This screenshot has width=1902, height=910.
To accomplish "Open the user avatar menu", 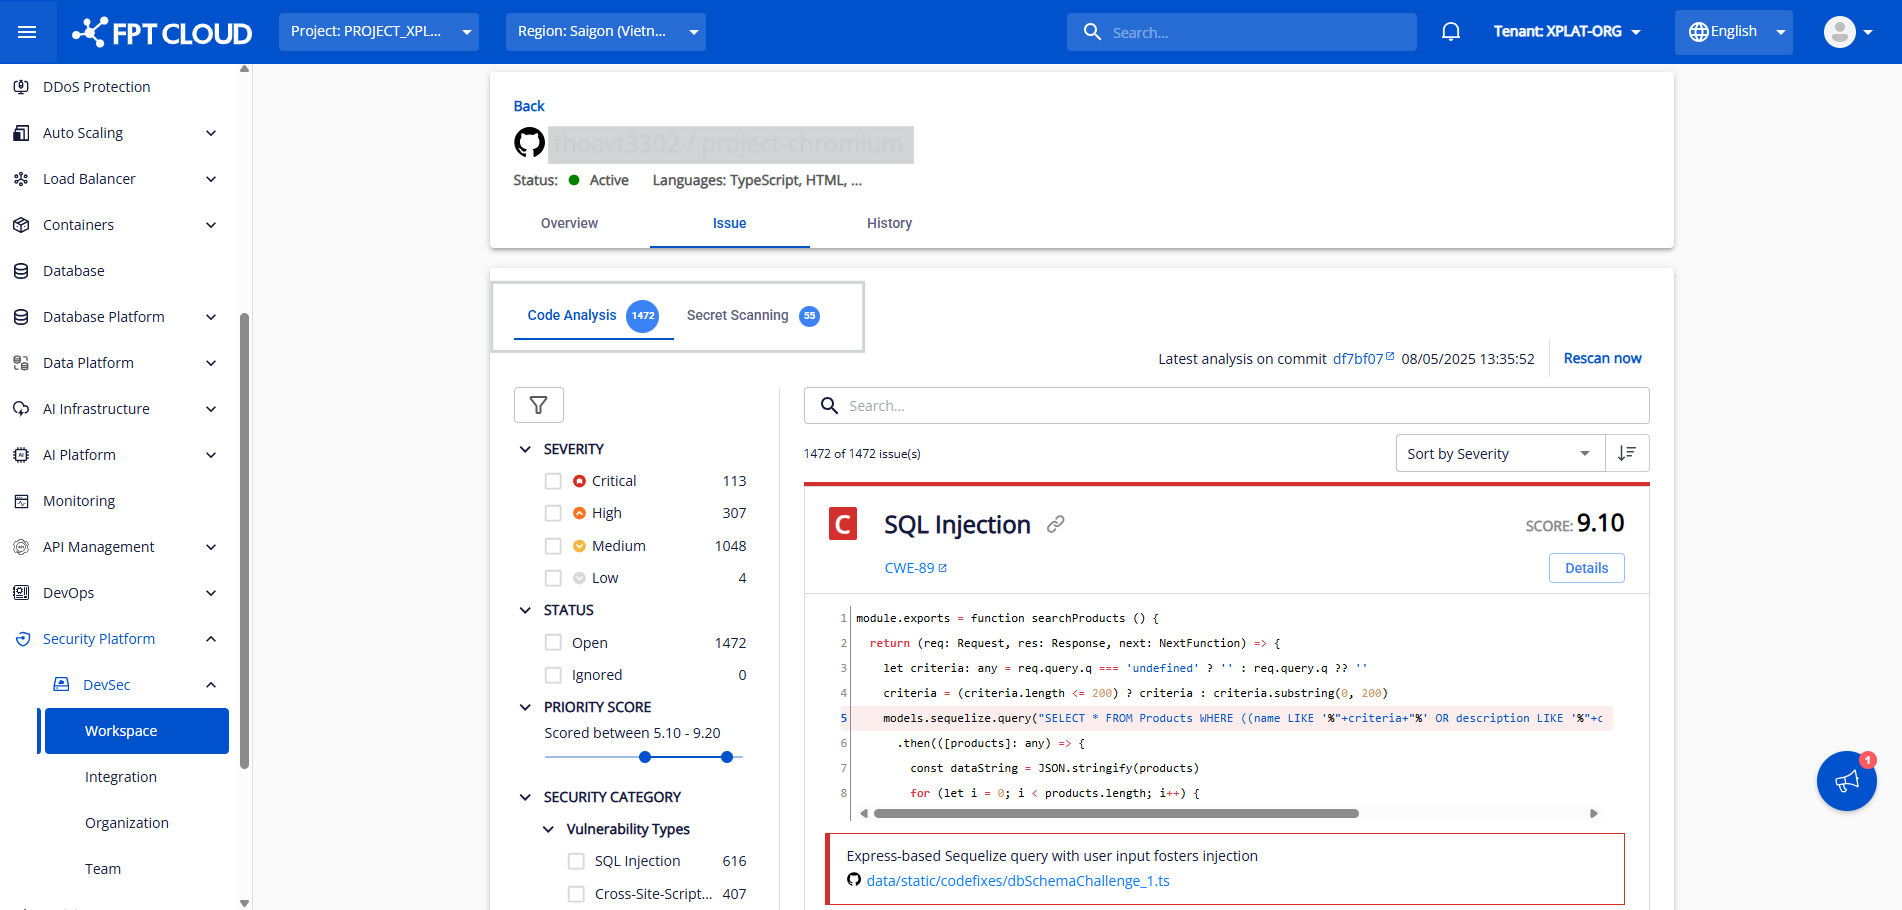I will tap(1848, 32).
